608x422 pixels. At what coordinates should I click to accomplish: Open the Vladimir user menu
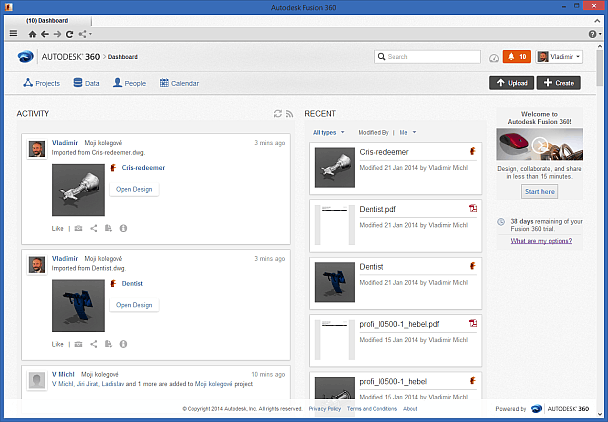click(x=559, y=57)
